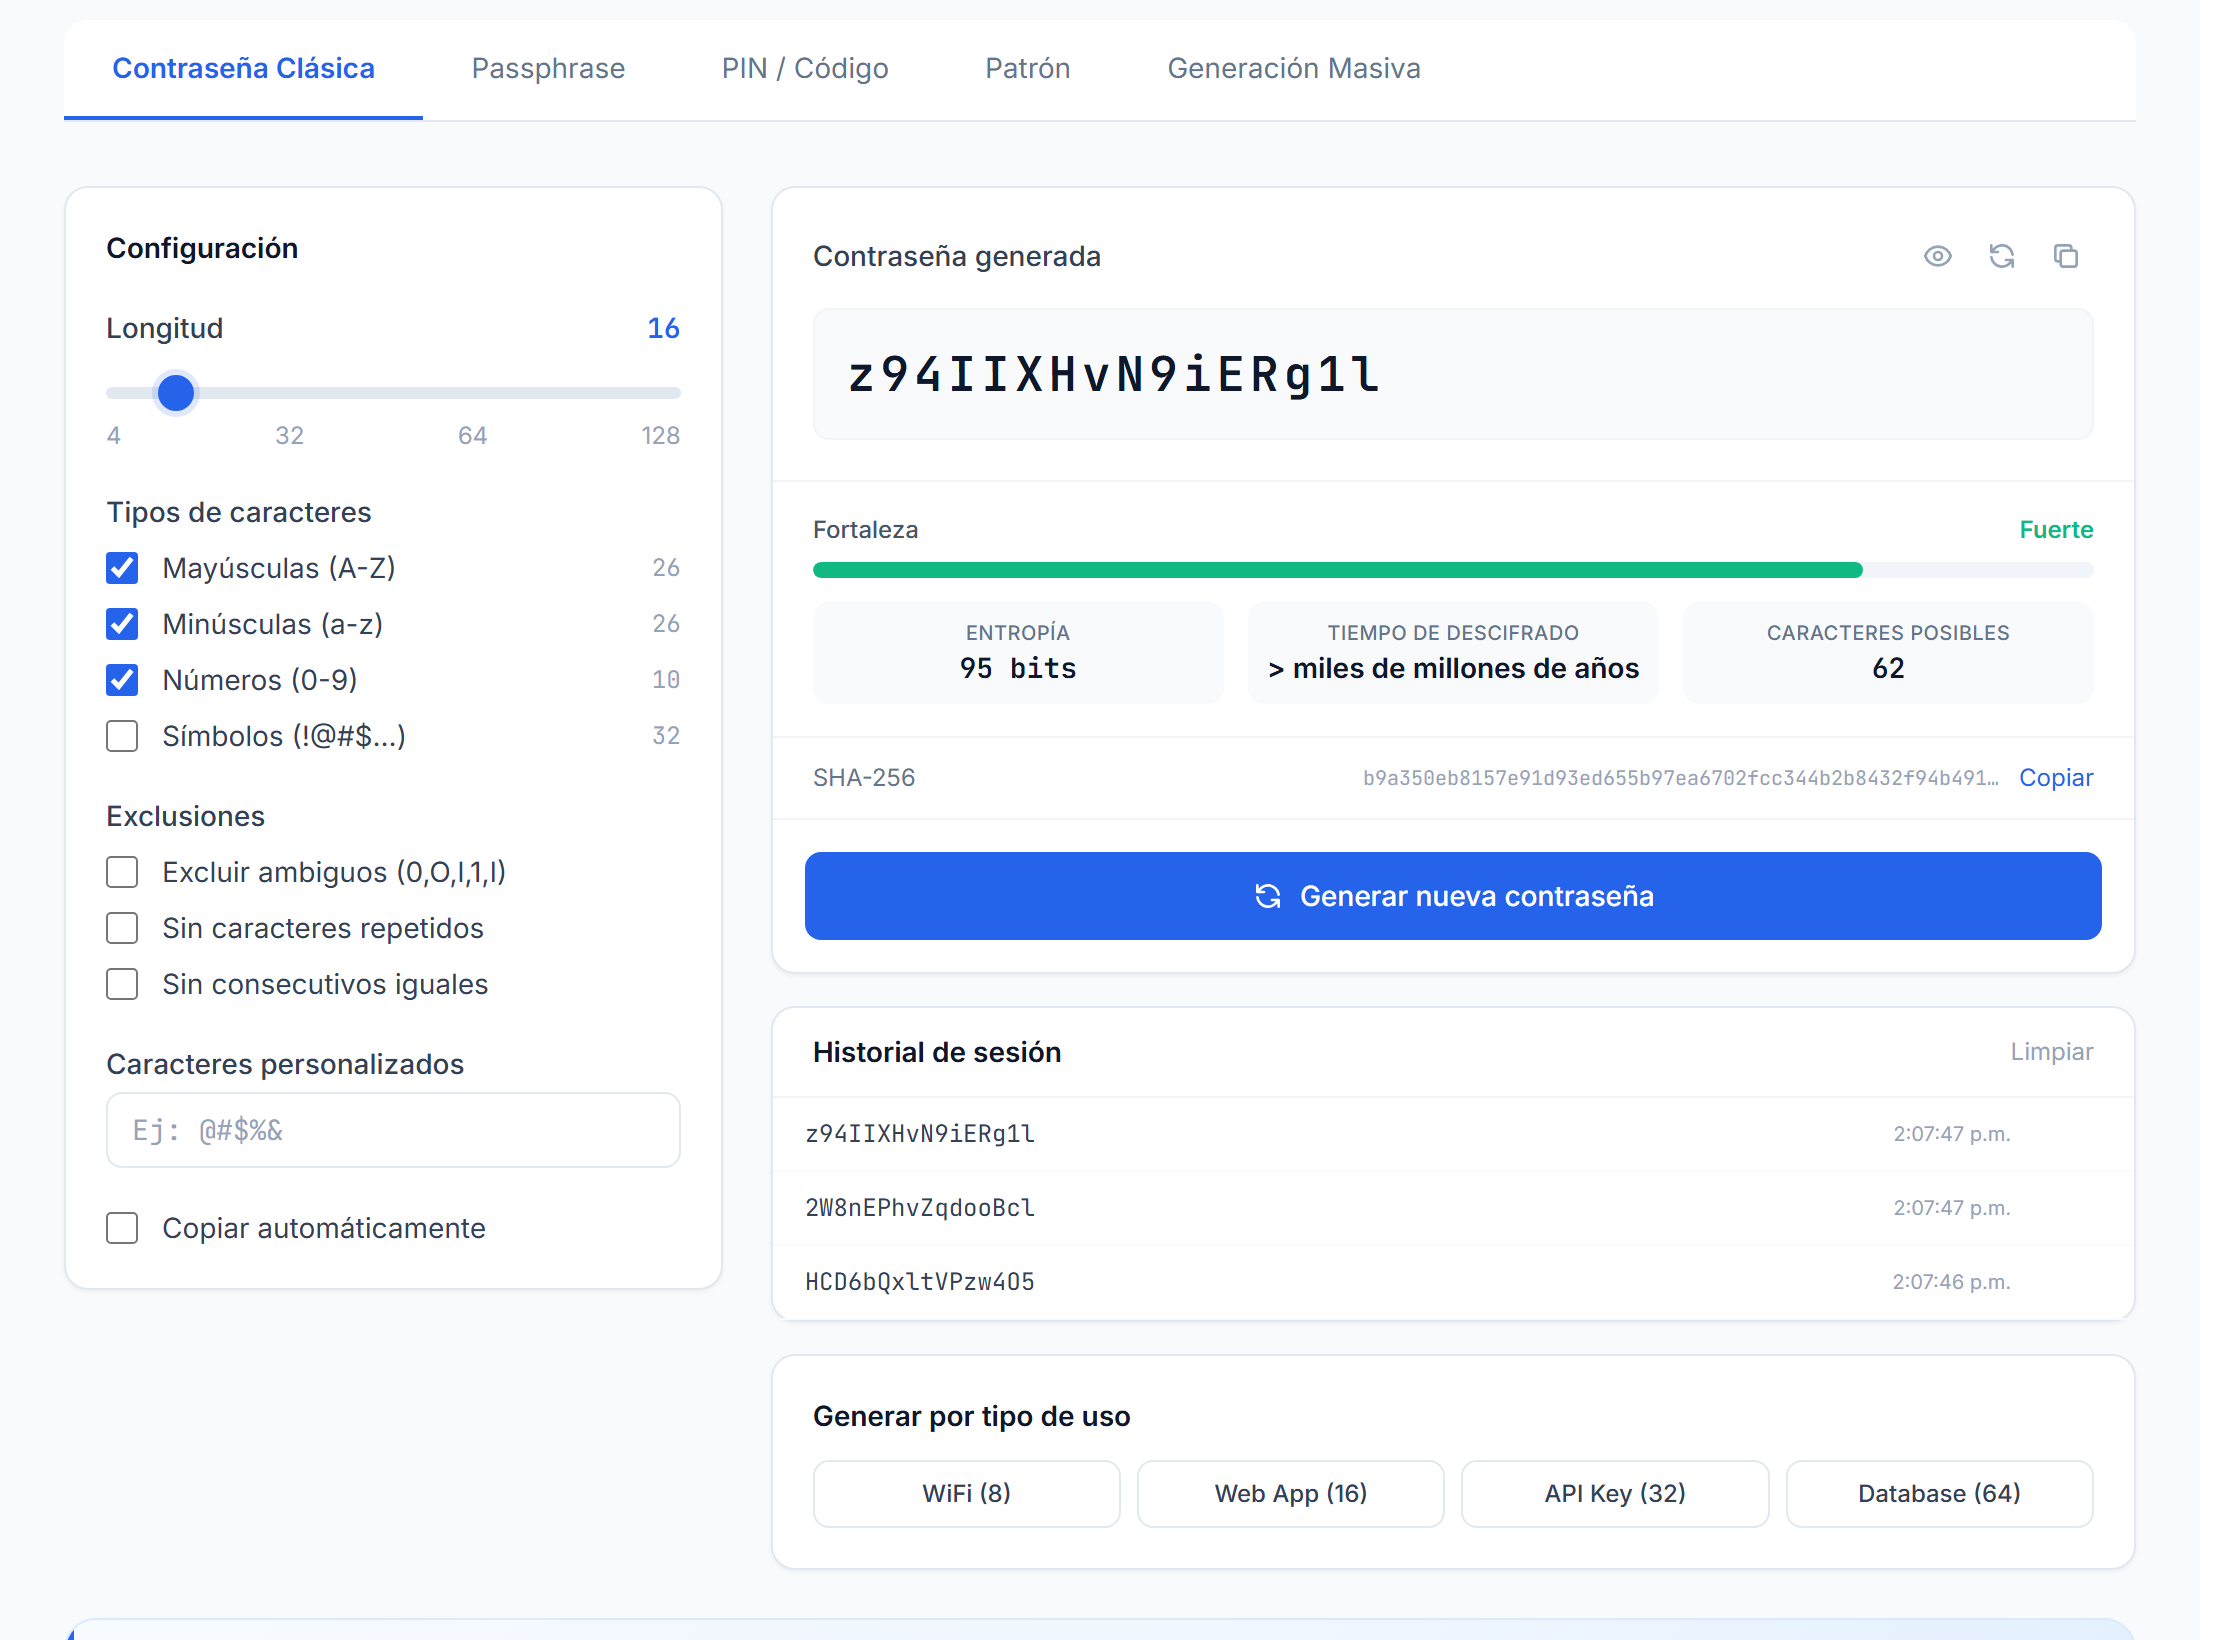Uncheck Mayúsculas (A-Z)

point(122,568)
